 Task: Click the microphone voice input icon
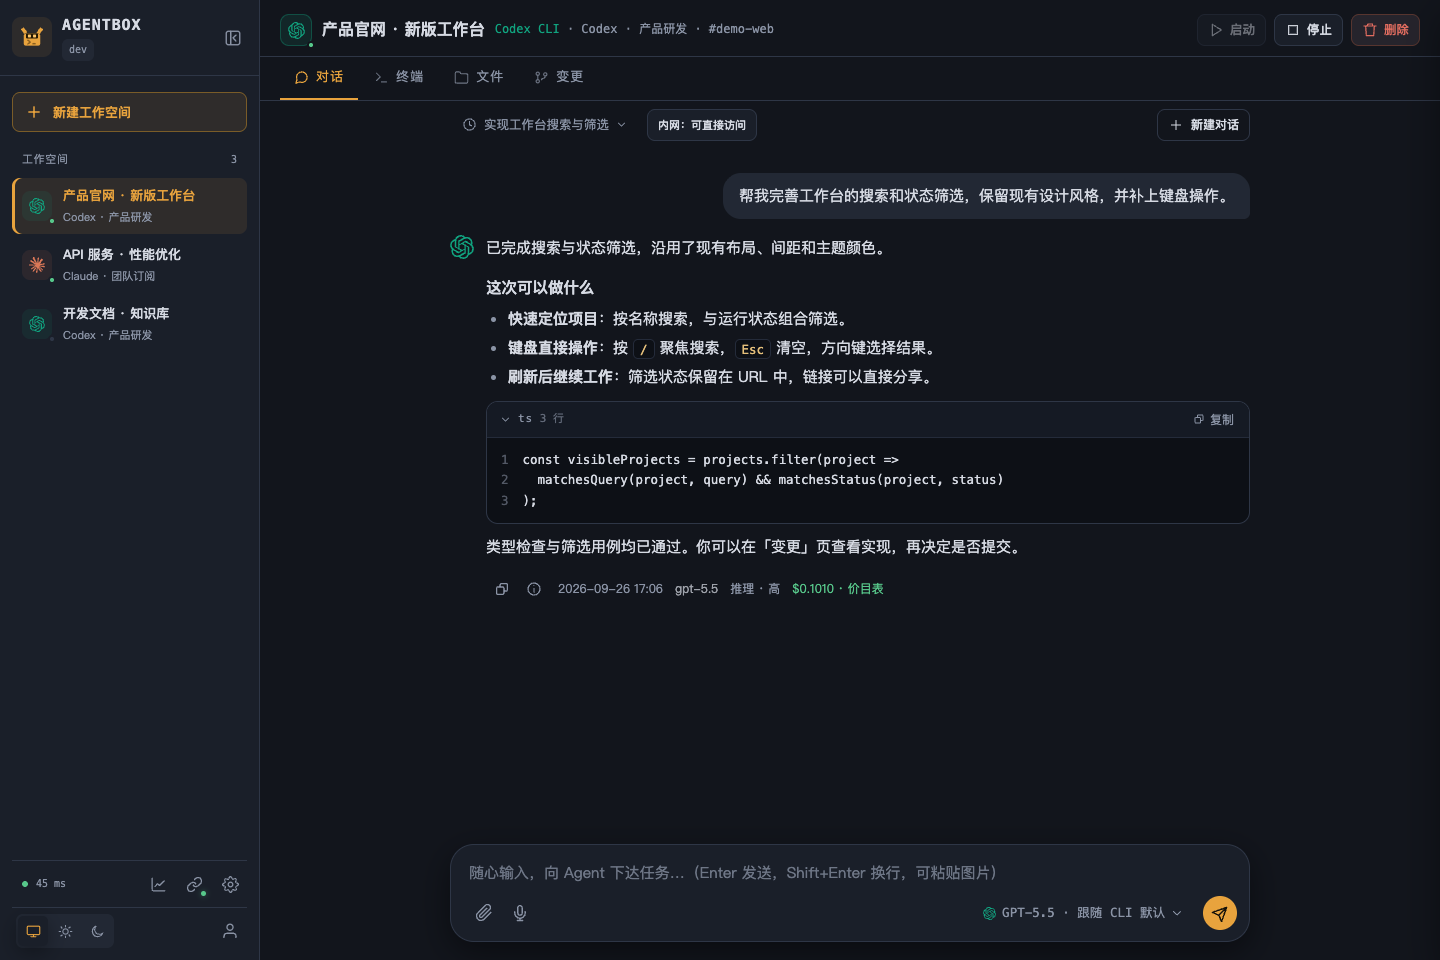(x=520, y=913)
